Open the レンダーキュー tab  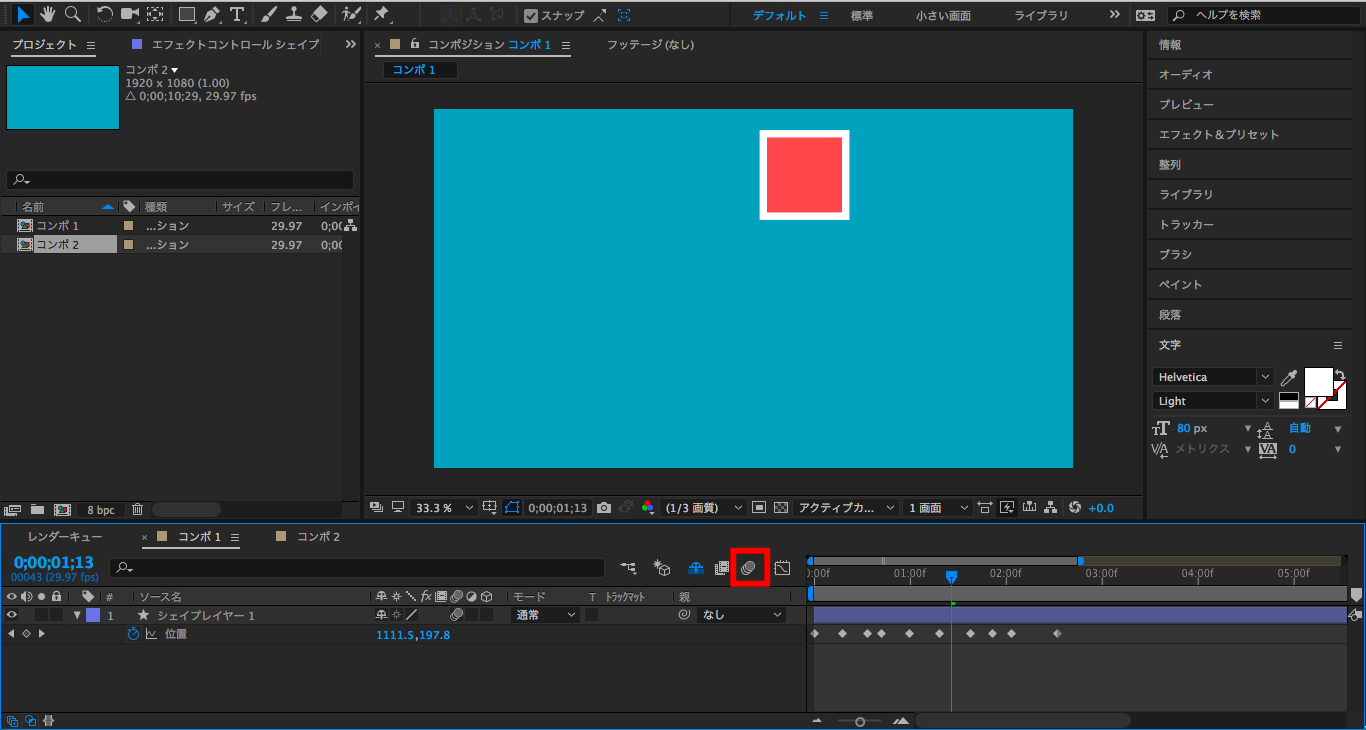coord(65,537)
